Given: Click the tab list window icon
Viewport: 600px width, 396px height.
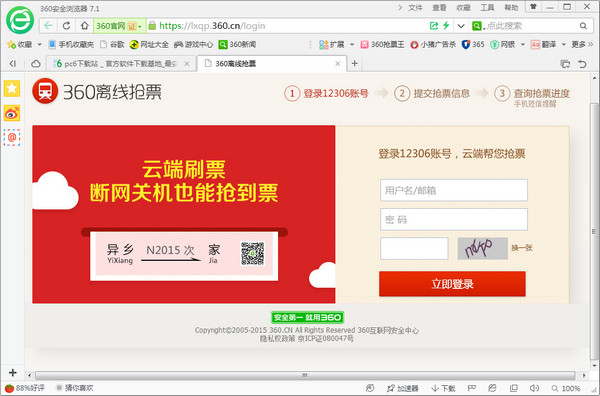Looking at the screenshot, I should pos(565,64).
